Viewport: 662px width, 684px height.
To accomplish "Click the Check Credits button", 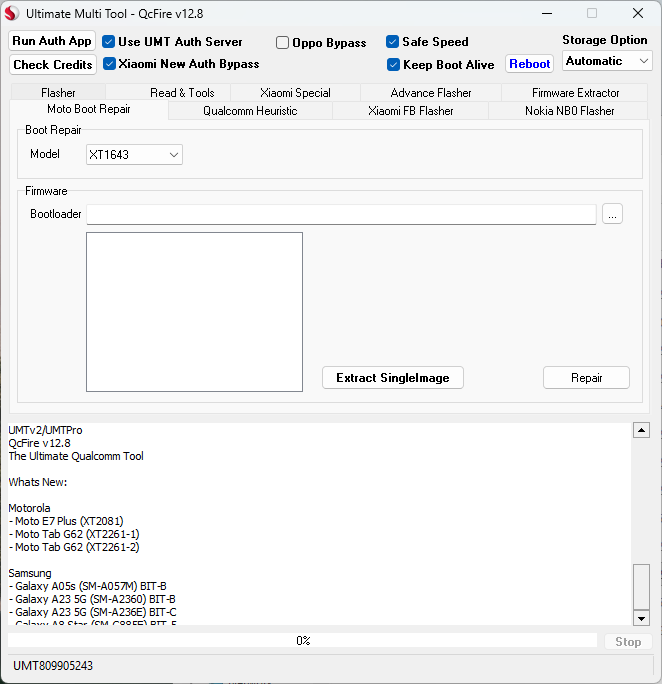I will coord(53,65).
